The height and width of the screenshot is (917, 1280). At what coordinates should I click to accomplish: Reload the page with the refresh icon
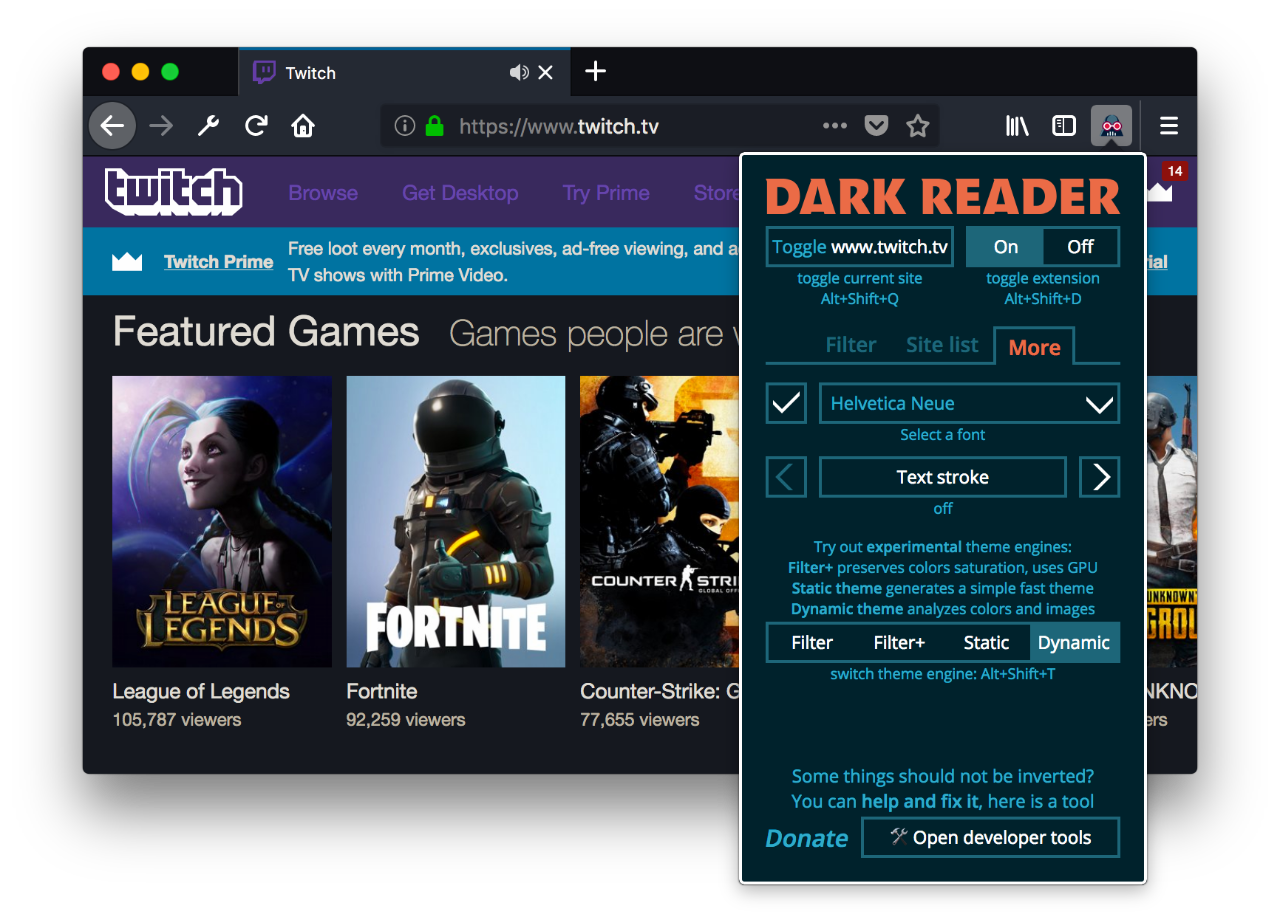[256, 125]
